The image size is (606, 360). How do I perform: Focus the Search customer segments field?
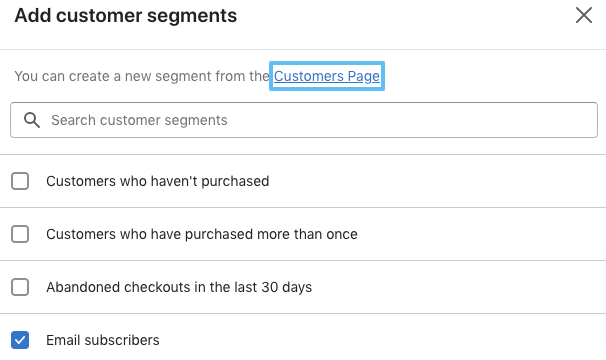304,120
